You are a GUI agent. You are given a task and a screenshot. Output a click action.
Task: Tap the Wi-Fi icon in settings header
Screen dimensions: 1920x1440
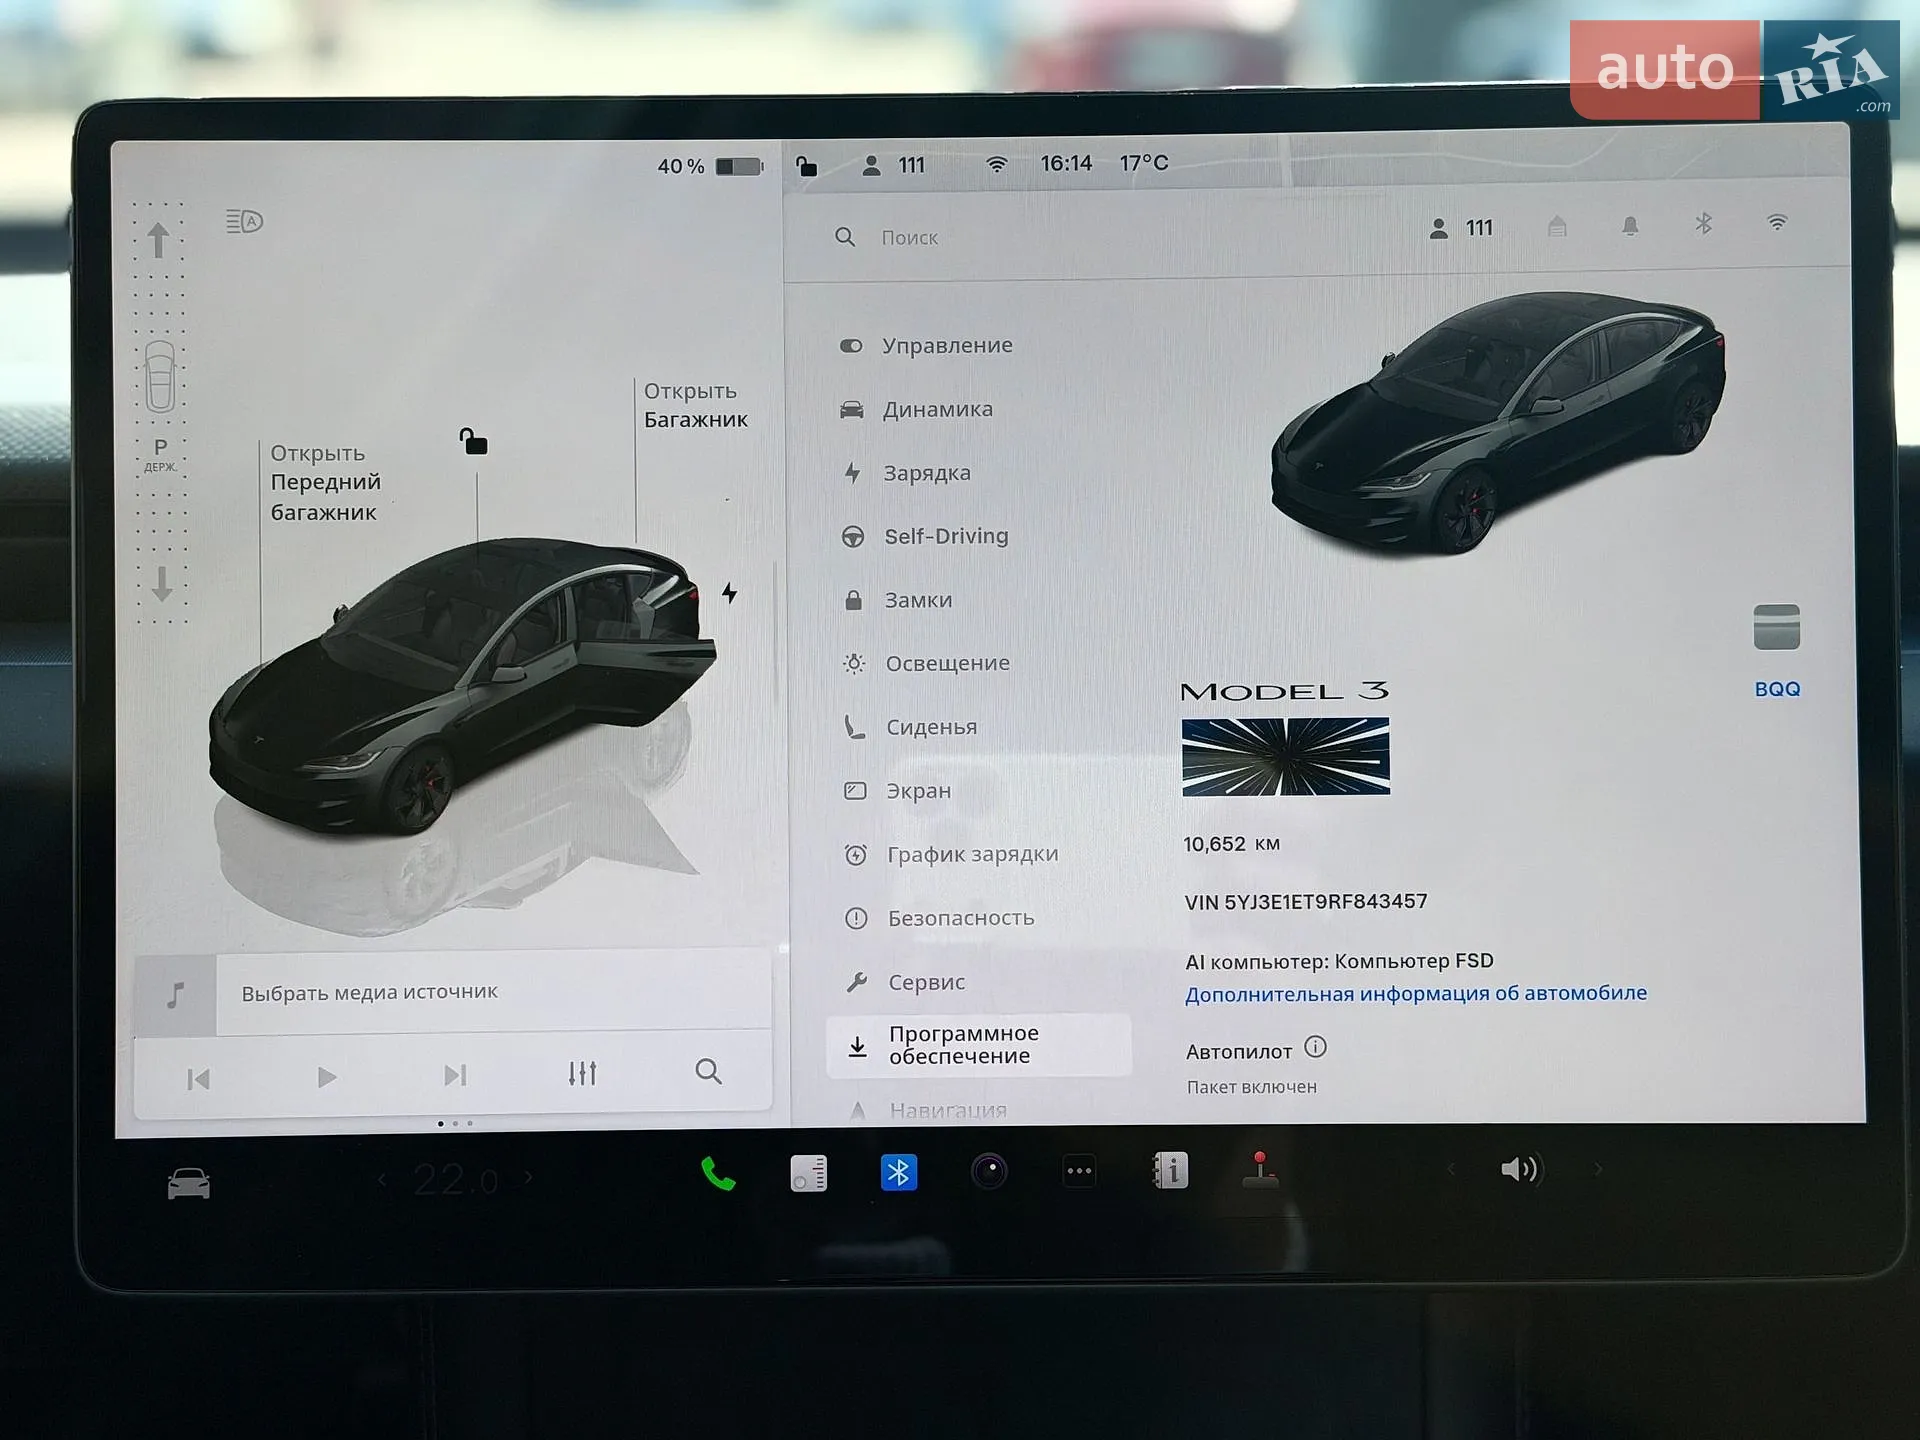[x=1777, y=223]
